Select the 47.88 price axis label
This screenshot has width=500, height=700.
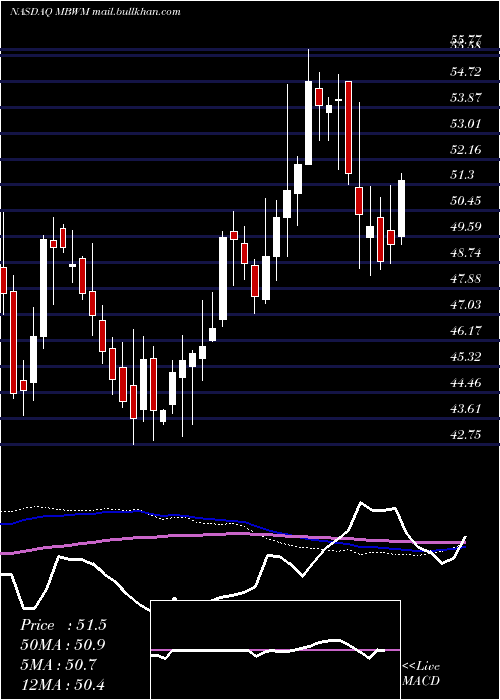tap(466, 279)
